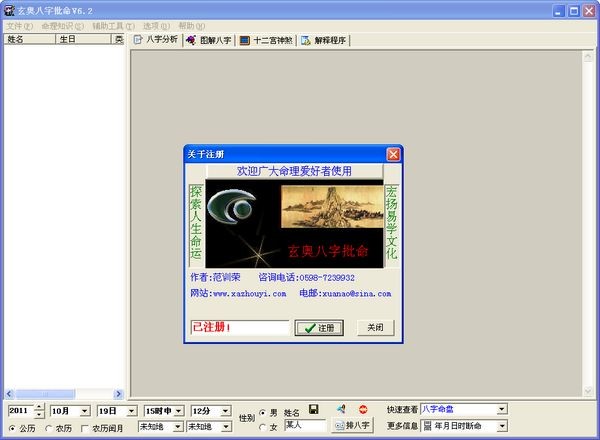
Task: Click the 姓名 column header
Action: point(29,39)
